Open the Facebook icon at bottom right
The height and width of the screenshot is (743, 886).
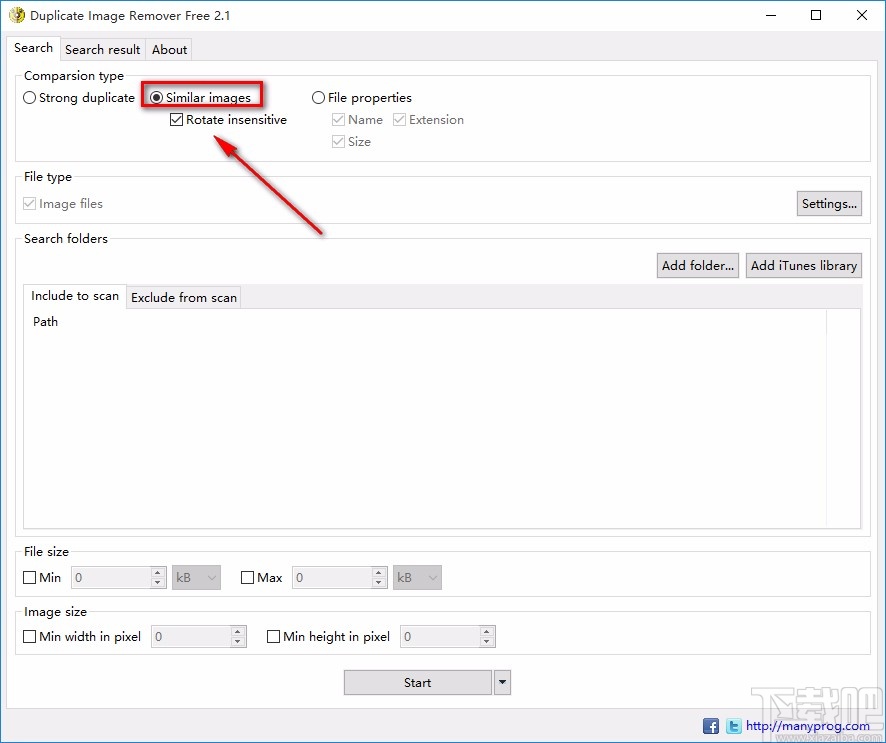(x=710, y=725)
